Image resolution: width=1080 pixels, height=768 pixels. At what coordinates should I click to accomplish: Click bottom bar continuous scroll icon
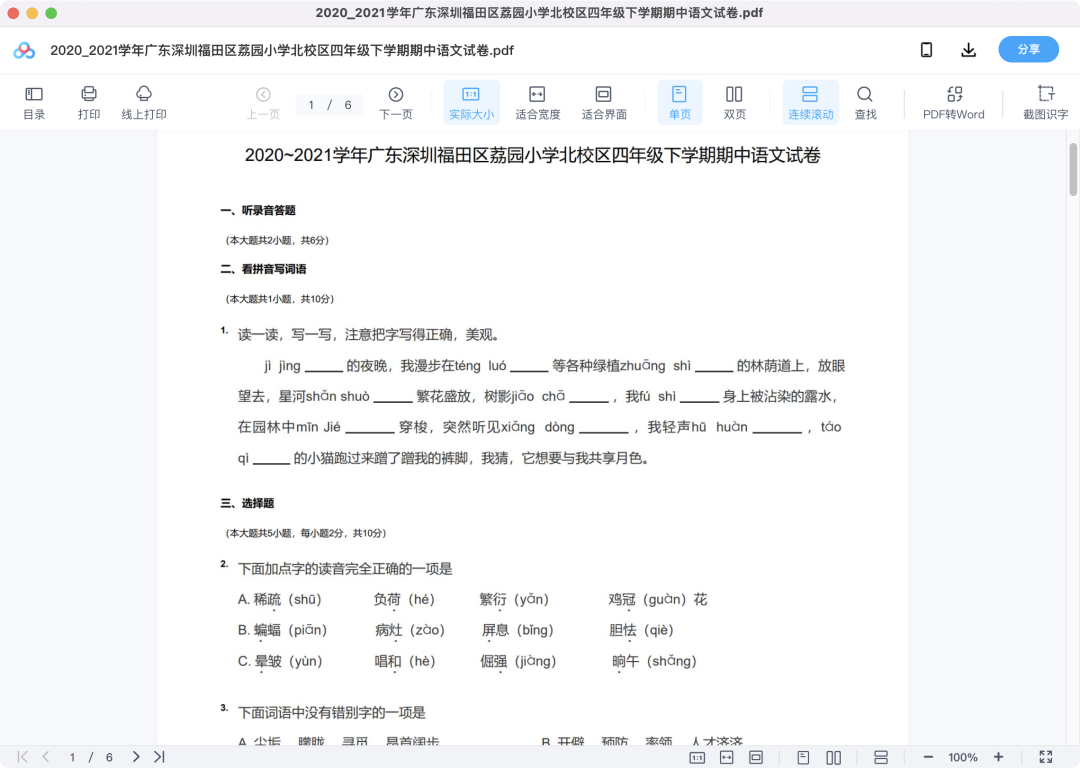click(881, 758)
